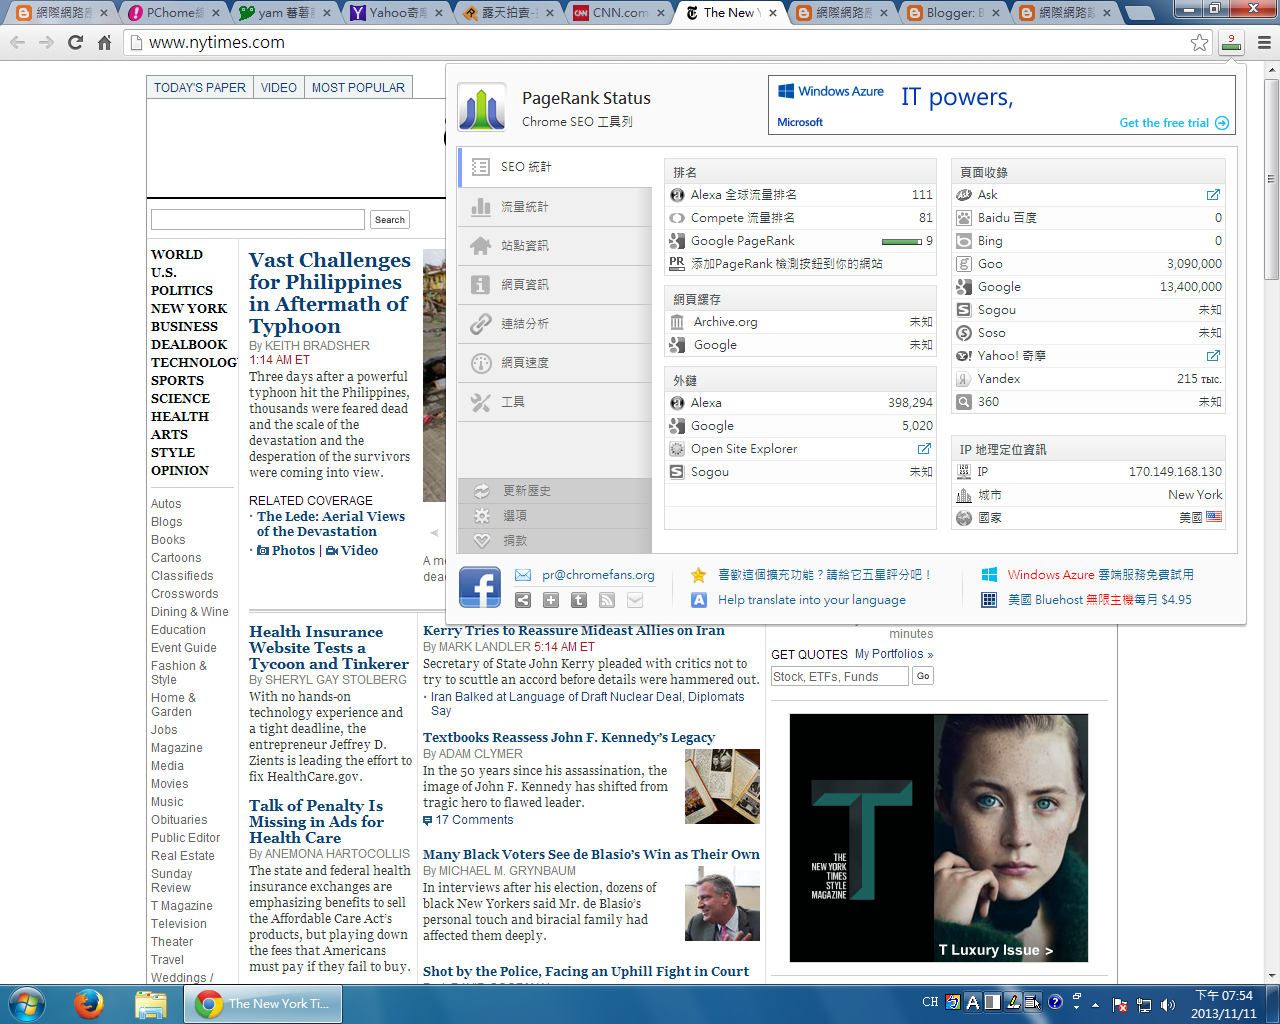
Task: Click the RSS feed icon in the popup footer
Action: pyautogui.click(x=607, y=600)
